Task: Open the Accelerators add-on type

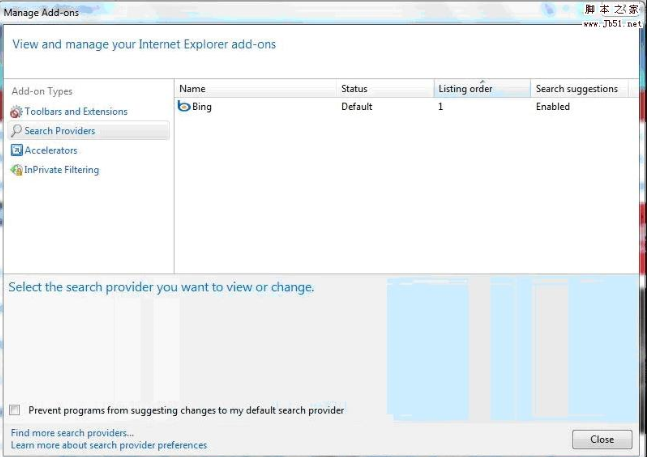Action: [51, 150]
